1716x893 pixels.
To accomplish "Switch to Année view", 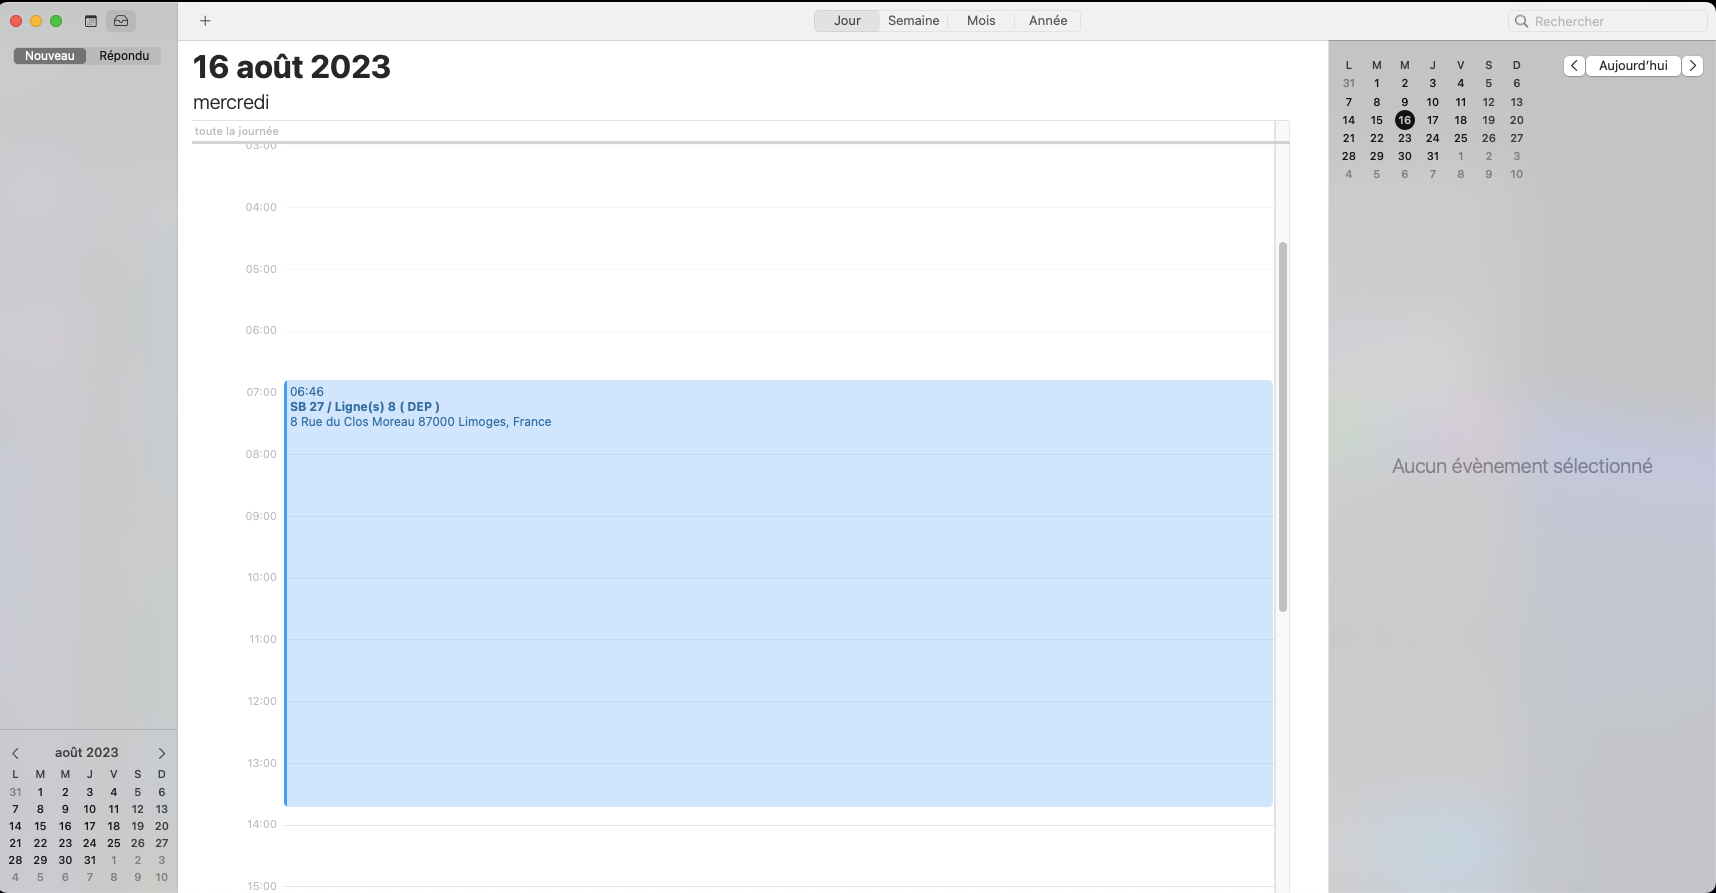I will [x=1048, y=21].
